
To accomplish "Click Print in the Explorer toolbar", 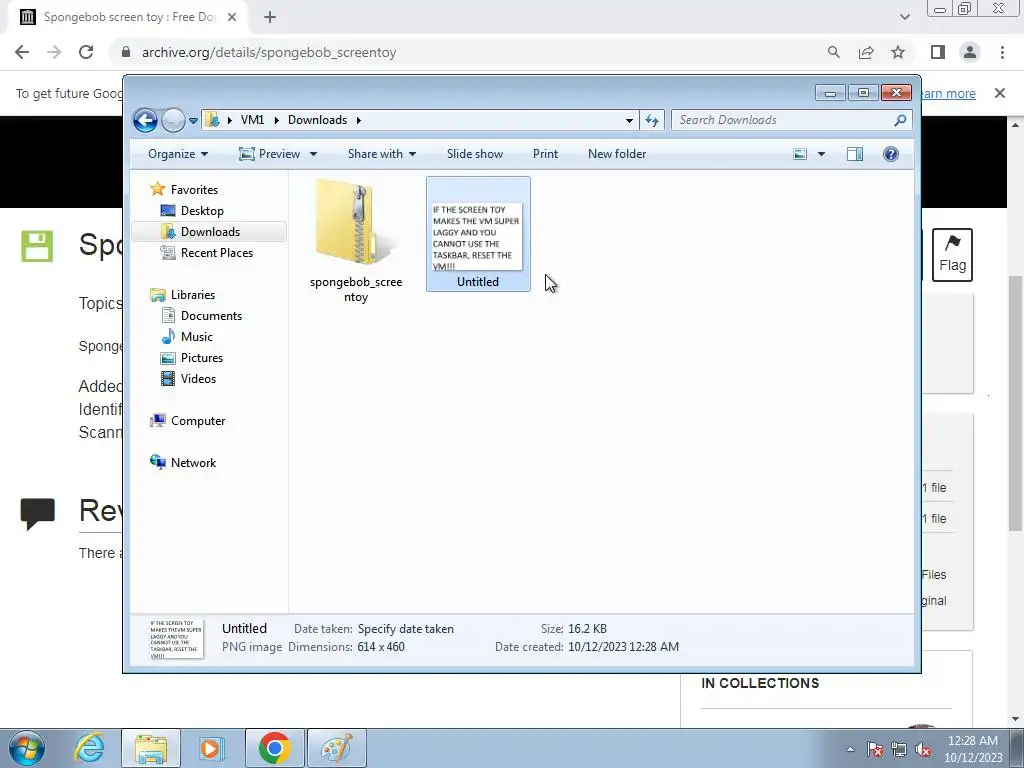I will 545,154.
